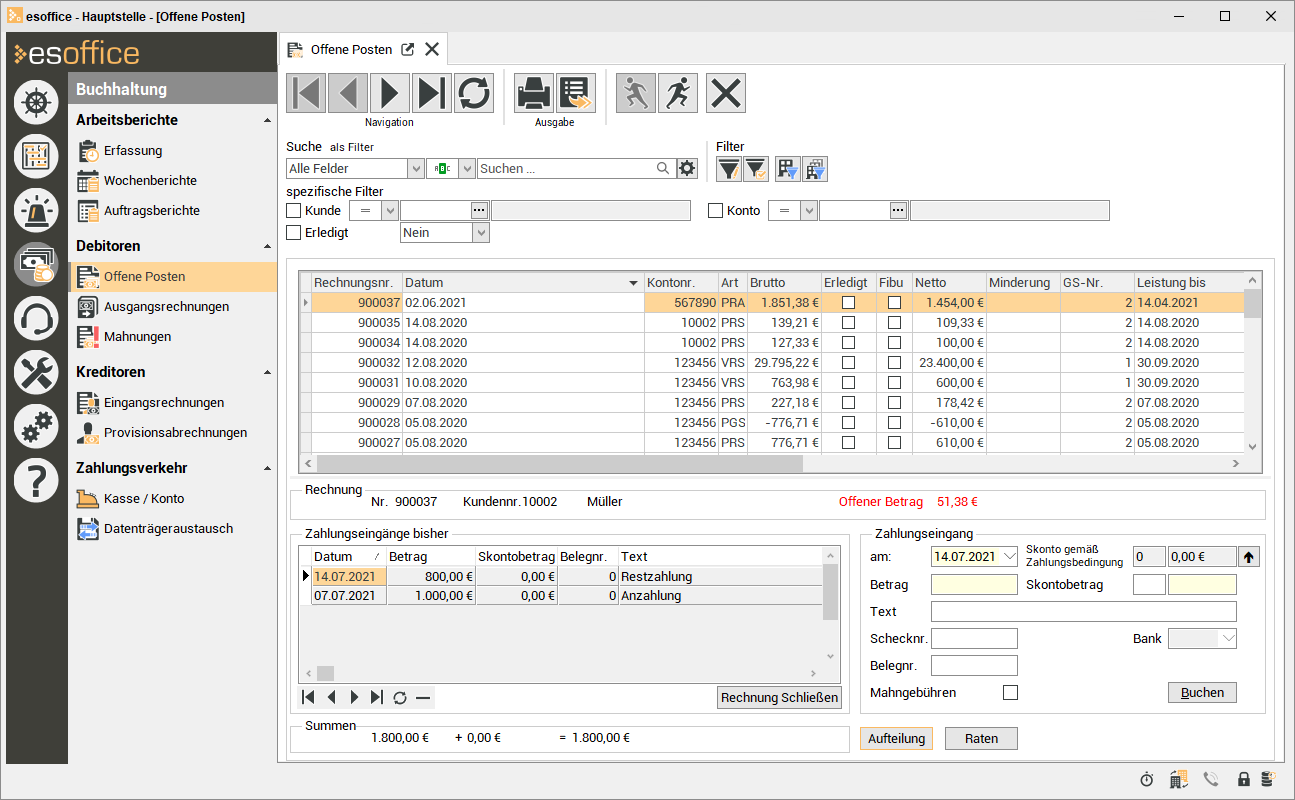Viewport: 1295px width, 800px height.
Task: Click the Buchen button
Action: click(1202, 692)
